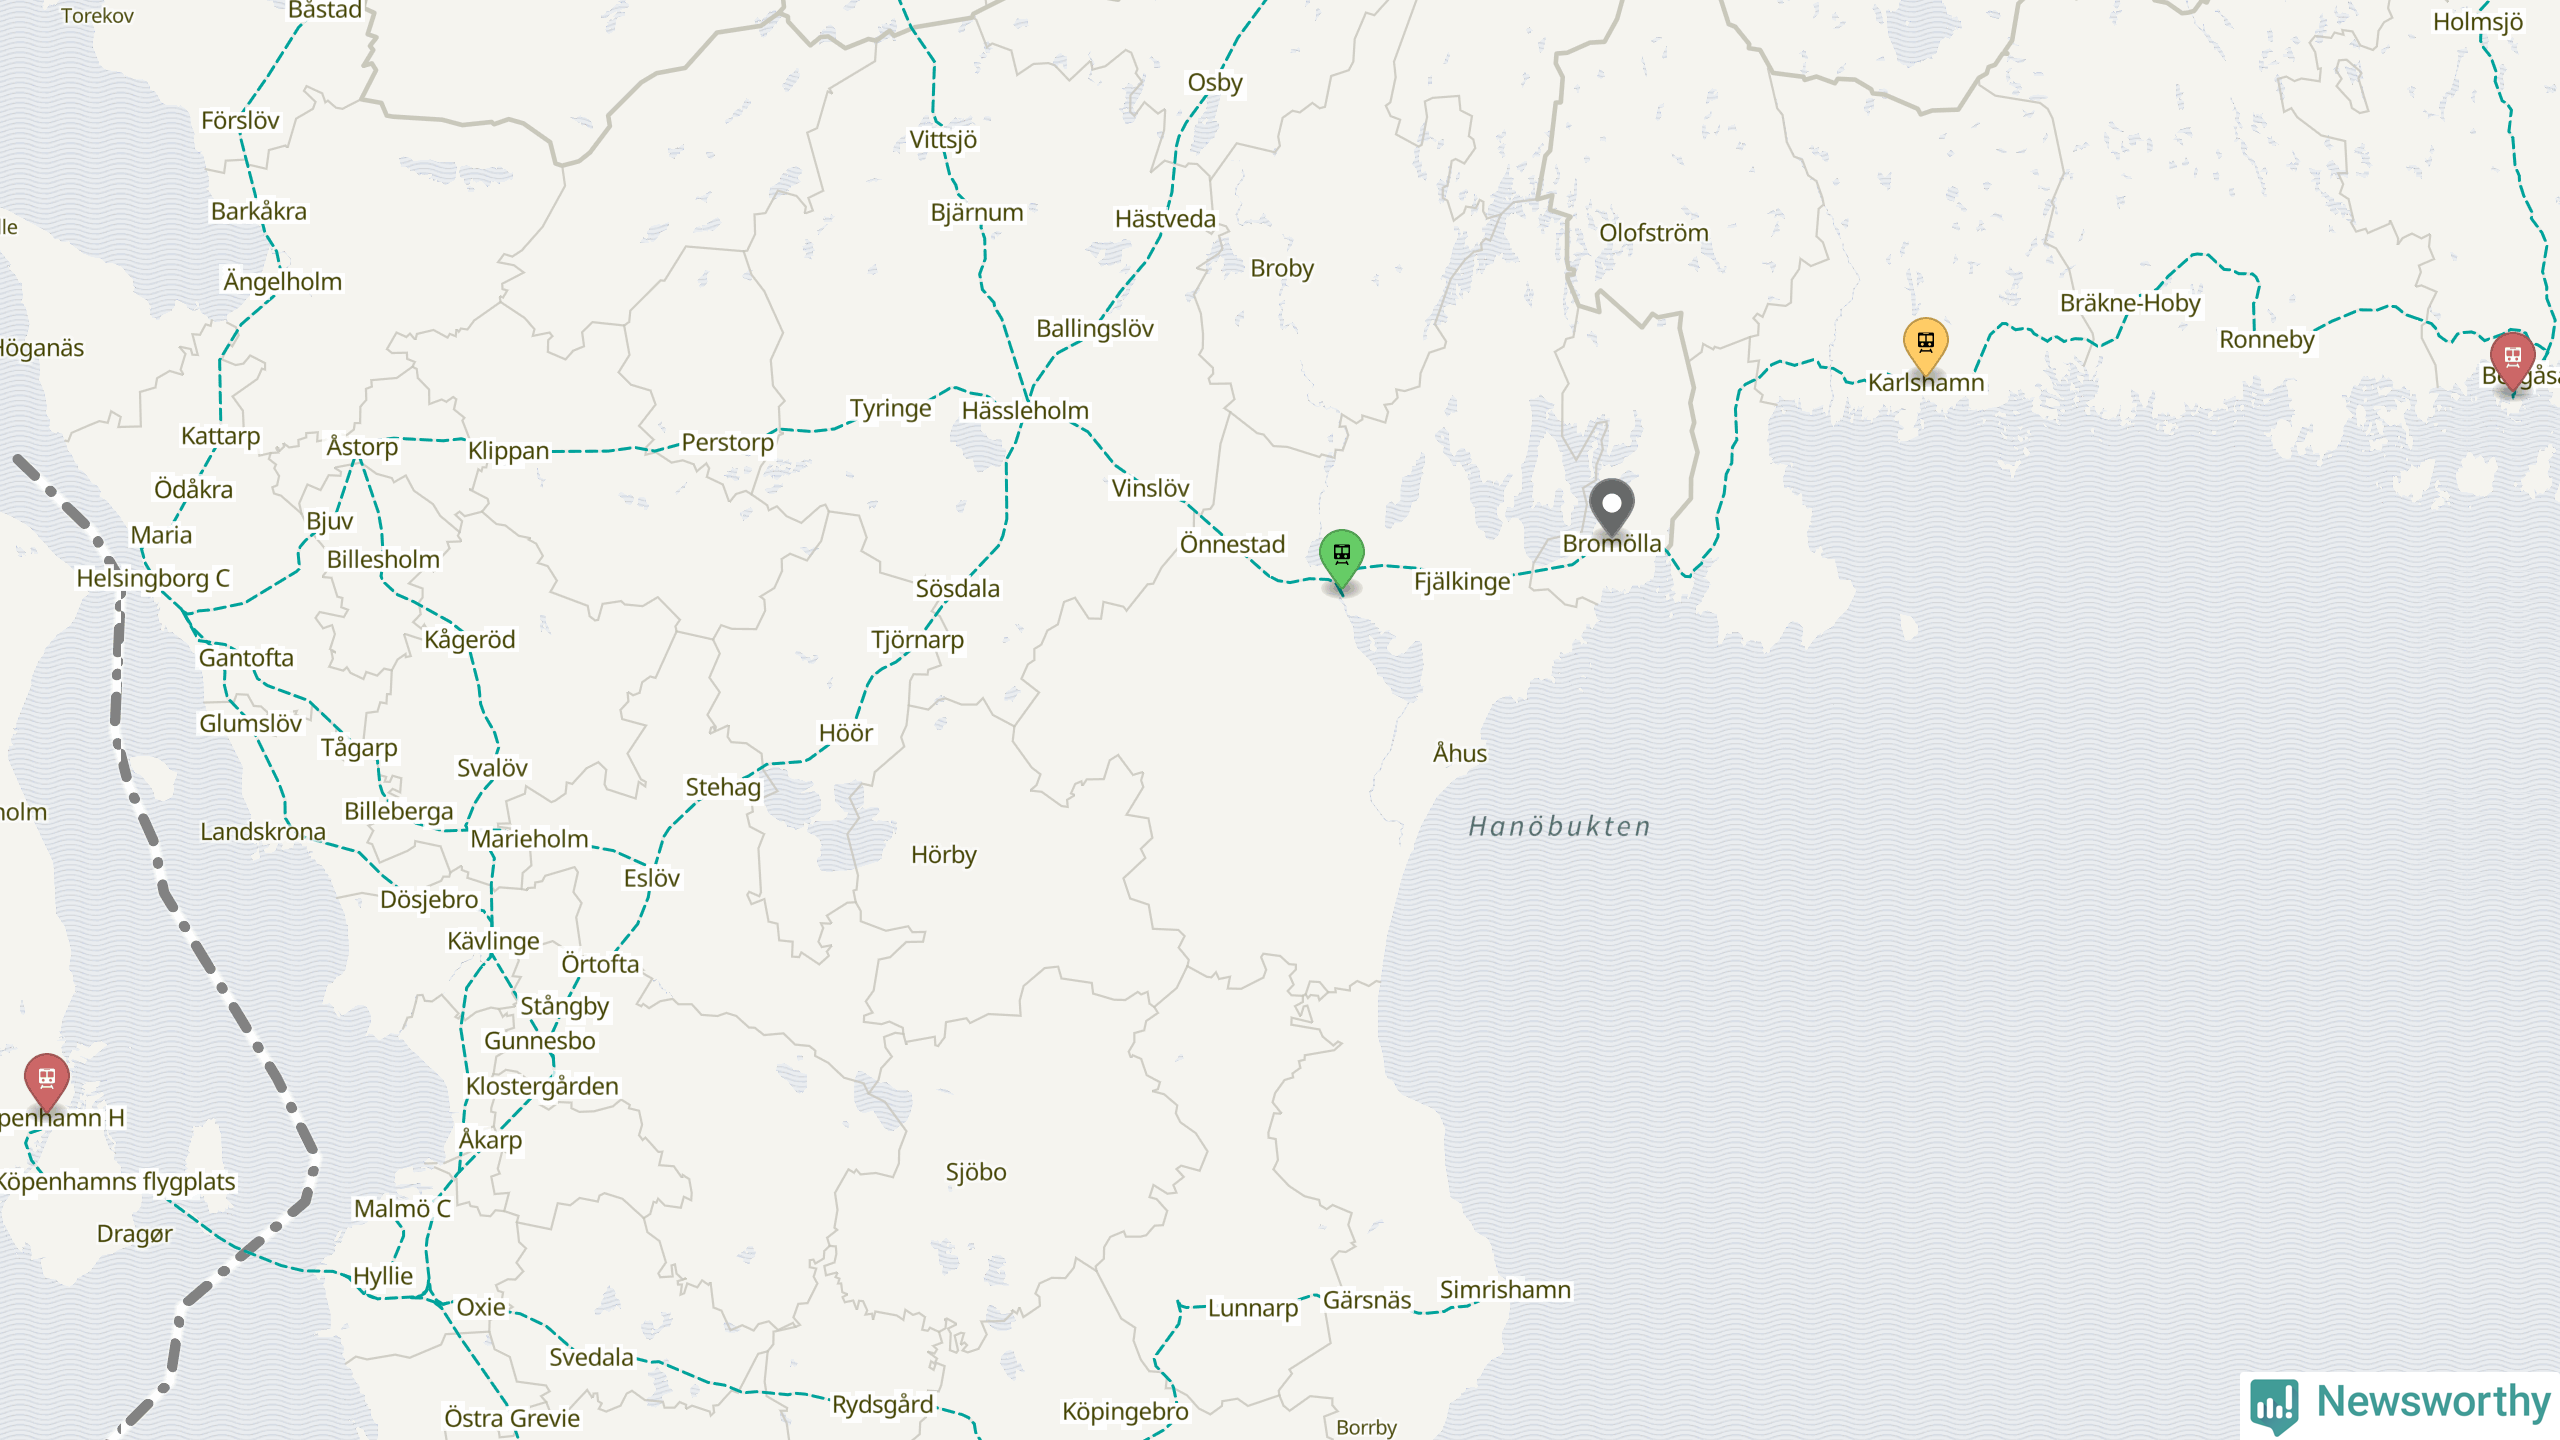The width and height of the screenshot is (2560, 1440).
Task: Select the gray location pin above Bromölla
Action: [x=1611, y=507]
